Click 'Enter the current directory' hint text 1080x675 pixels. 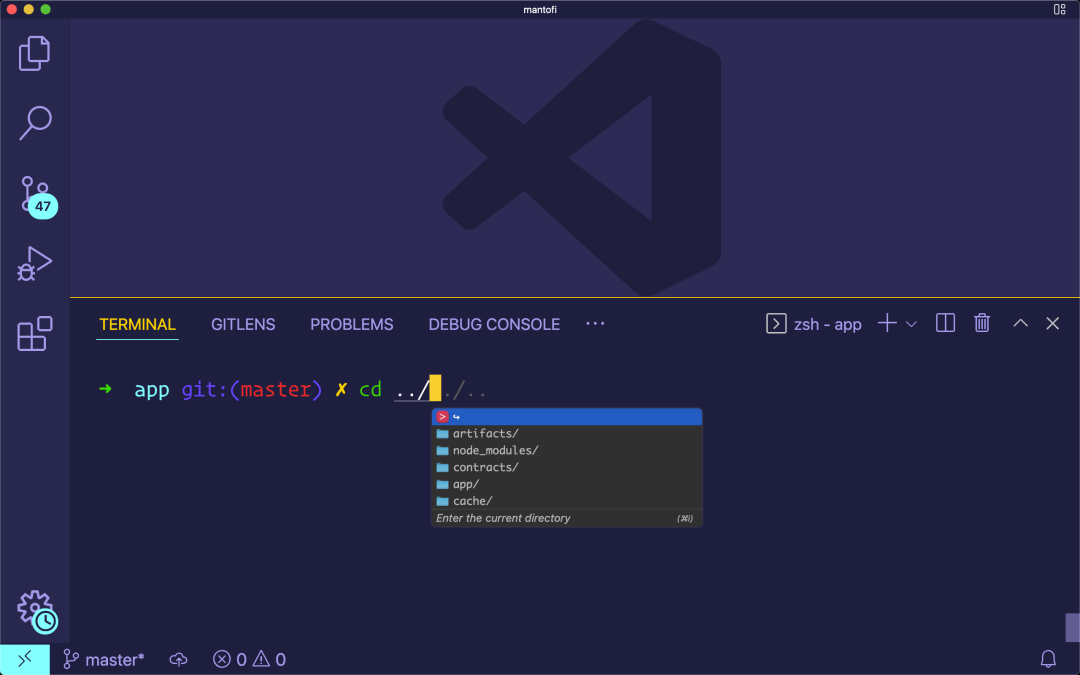pos(503,518)
